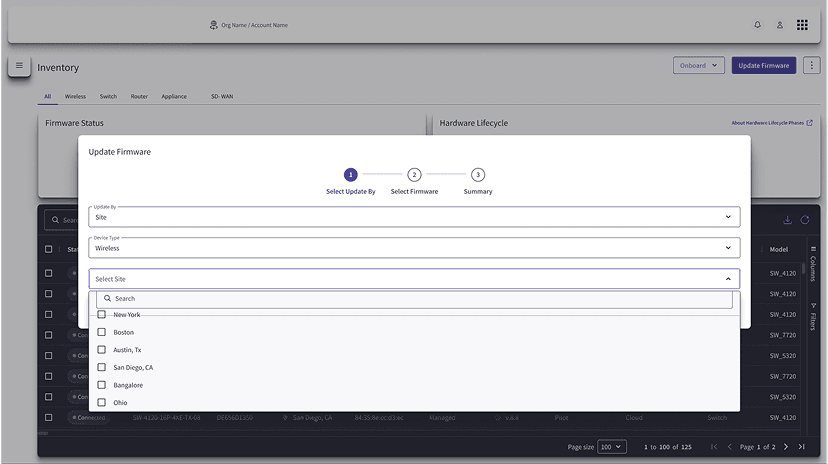The image size is (828, 464).
Task: Click the search magnifier icon in site dropdown
Action: [107, 298]
